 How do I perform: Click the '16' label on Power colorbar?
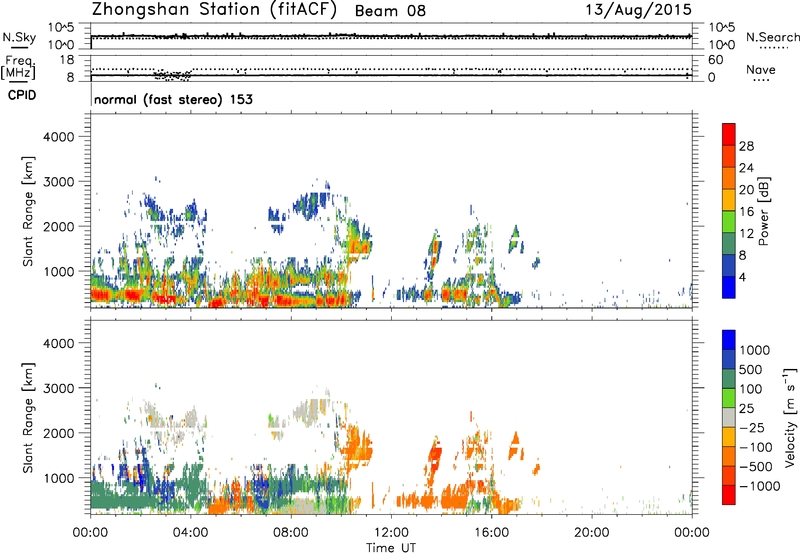746,212
